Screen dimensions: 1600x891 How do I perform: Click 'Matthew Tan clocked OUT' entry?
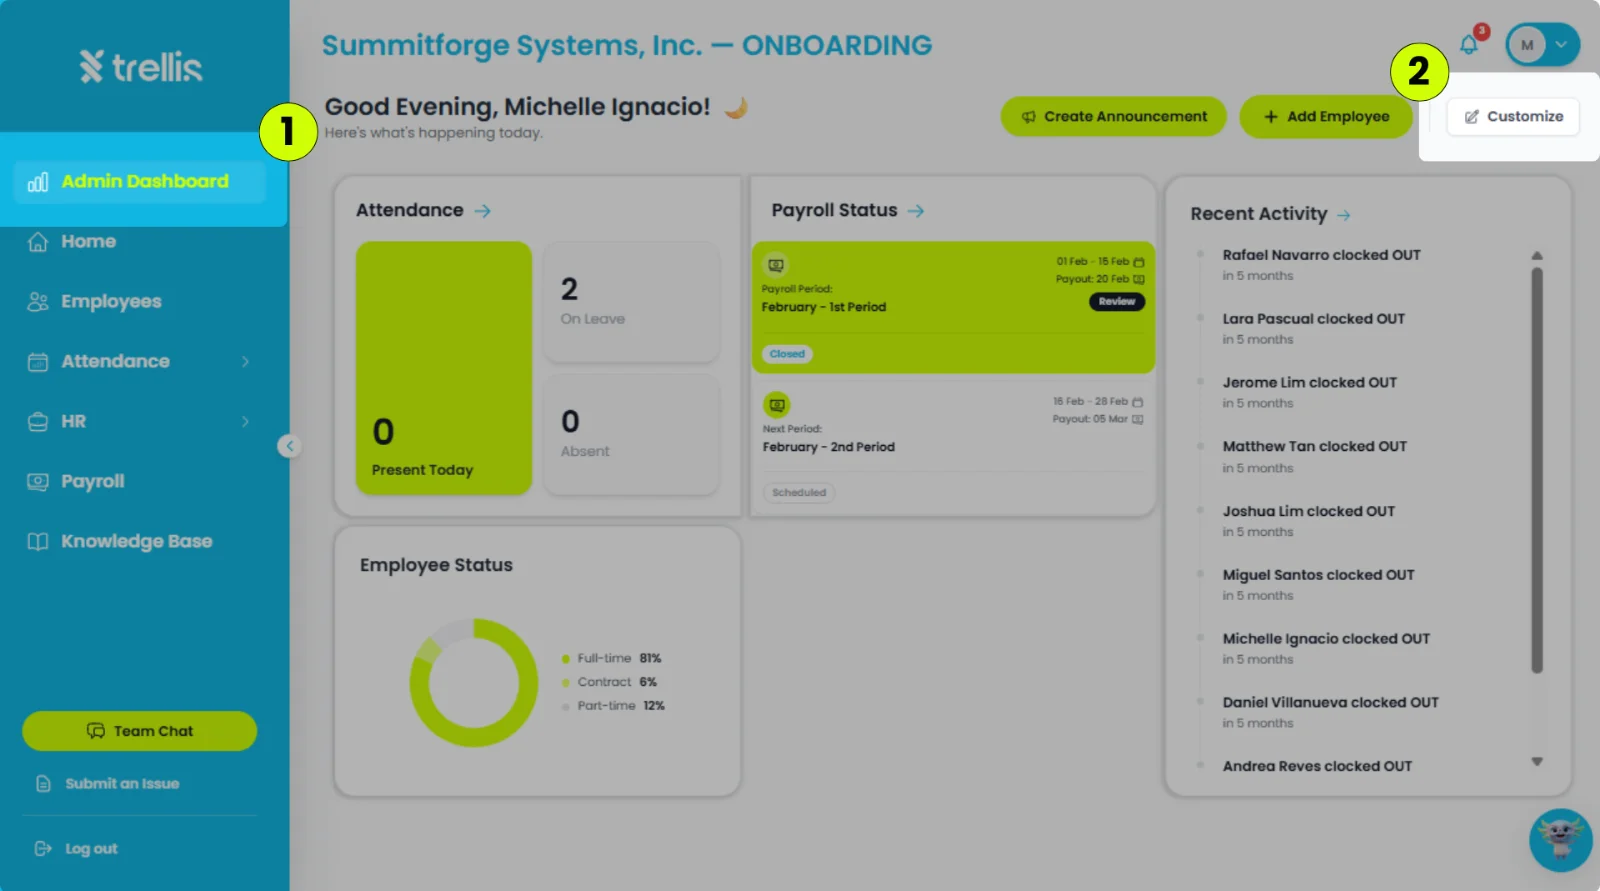1314,447
